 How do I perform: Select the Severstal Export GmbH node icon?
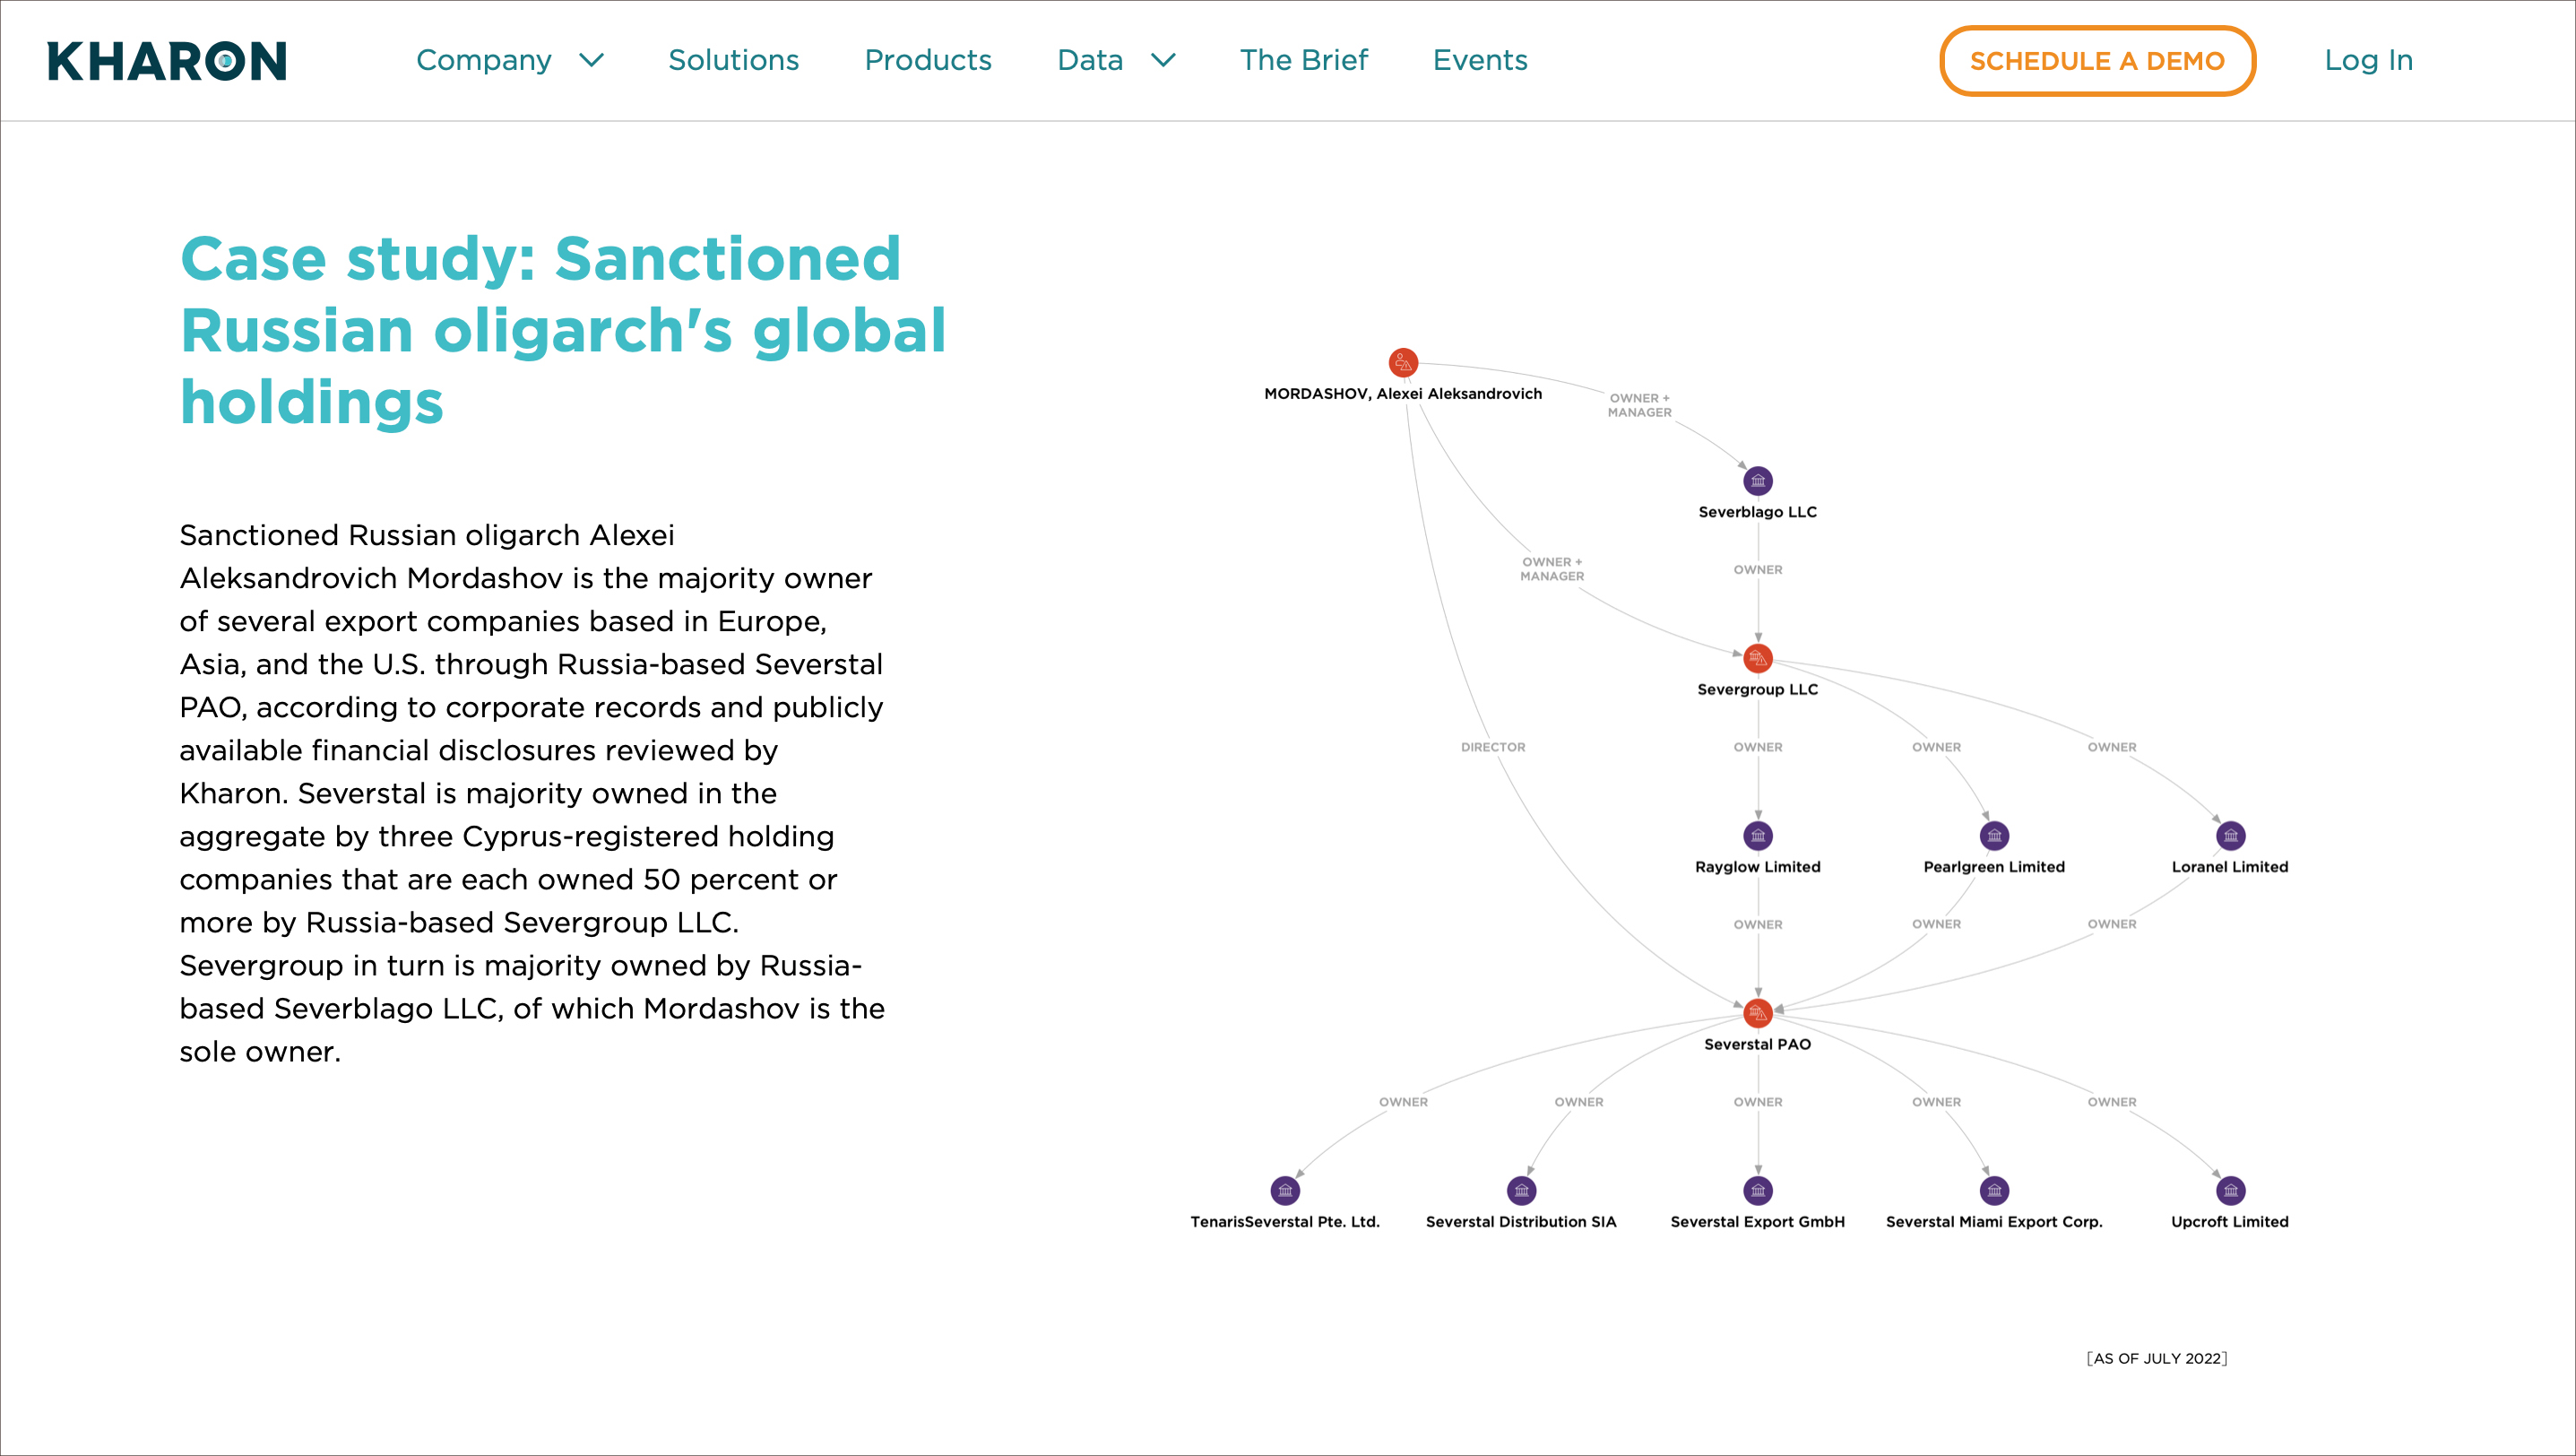tap(1757, 1190)
